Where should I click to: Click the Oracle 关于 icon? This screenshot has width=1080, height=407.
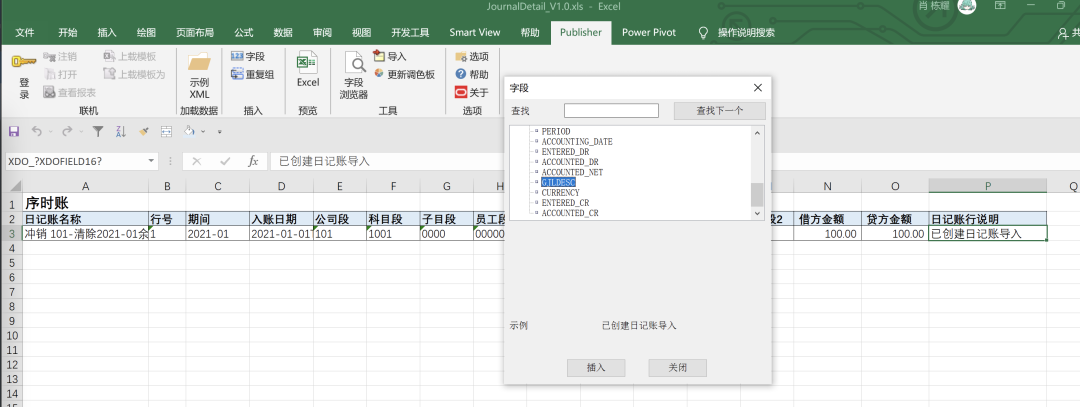pyautogui.click(x=461, y=92)
